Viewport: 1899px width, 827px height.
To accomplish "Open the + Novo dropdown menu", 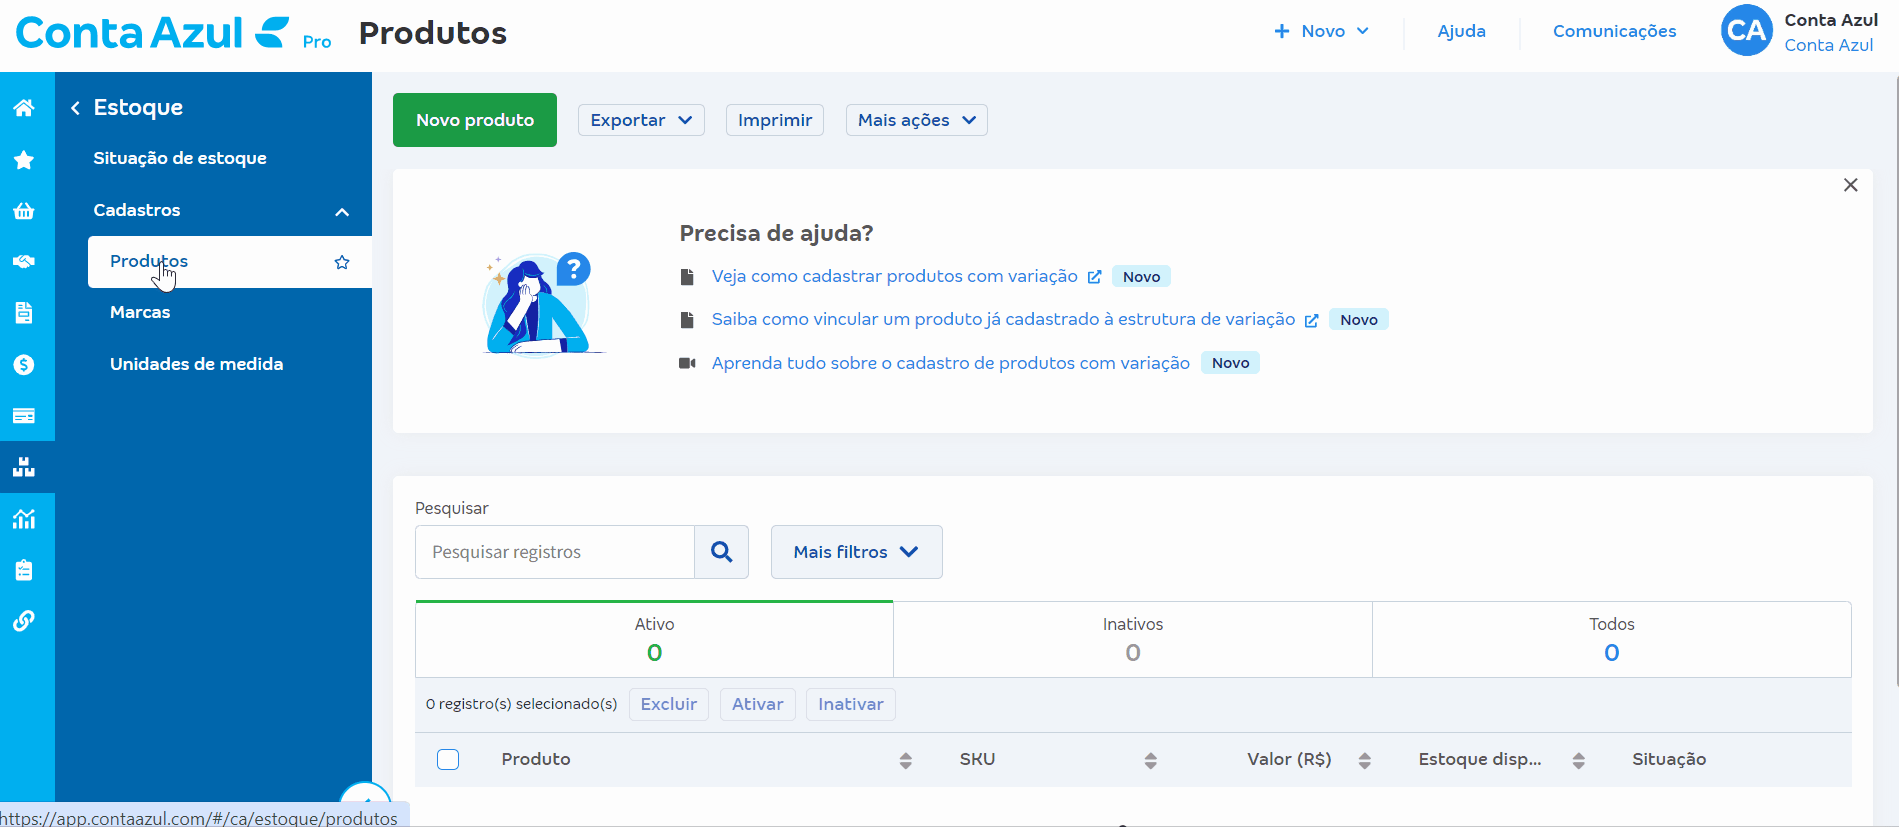I will tap(1322, 31).
